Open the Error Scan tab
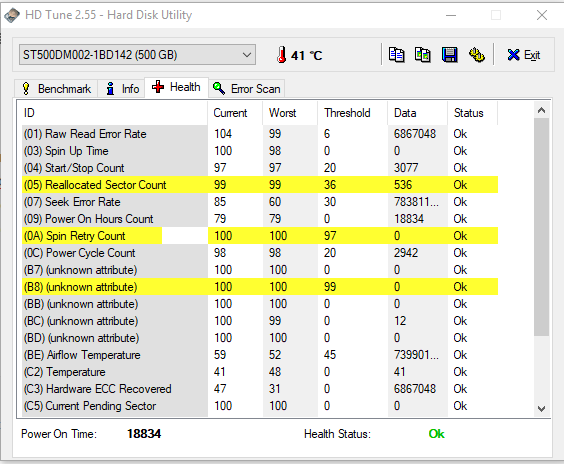564x464 pixels. [x=247, y=88]
